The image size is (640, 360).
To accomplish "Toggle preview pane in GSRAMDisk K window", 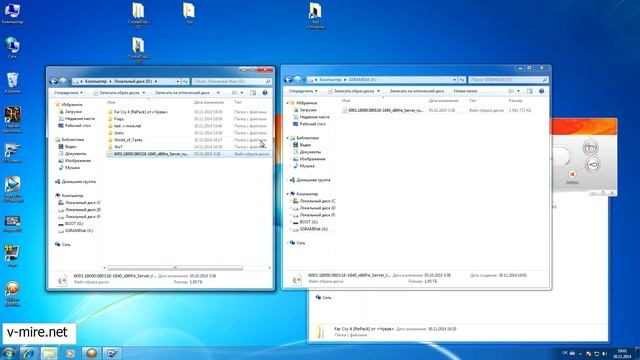I will [x=530, y=91].
